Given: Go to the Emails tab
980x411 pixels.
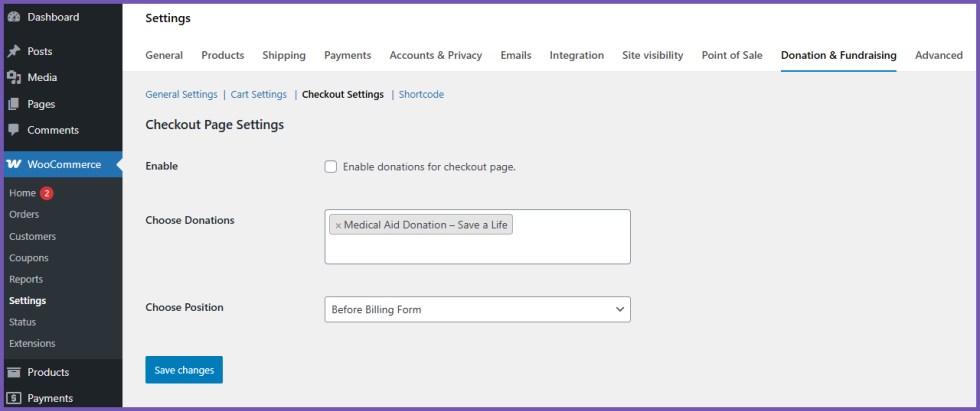Looking at the screenshot, I should pos(516,55).
